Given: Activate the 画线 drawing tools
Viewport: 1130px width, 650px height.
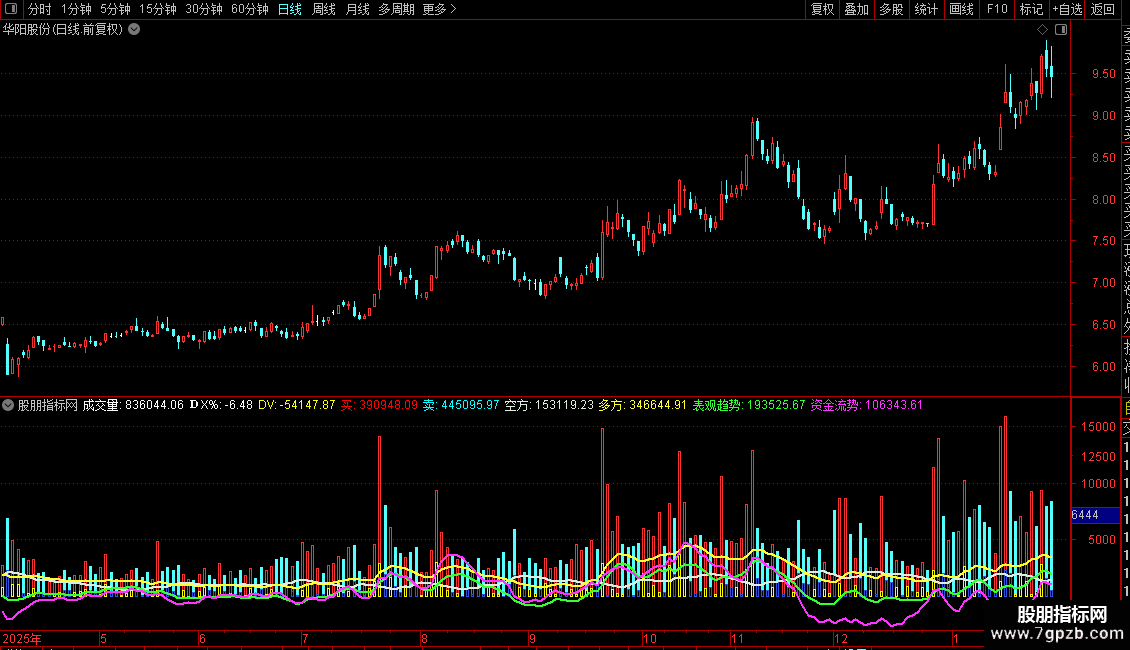Looking at the screenshot, I should pyautogui.click(x=961, y=9).
